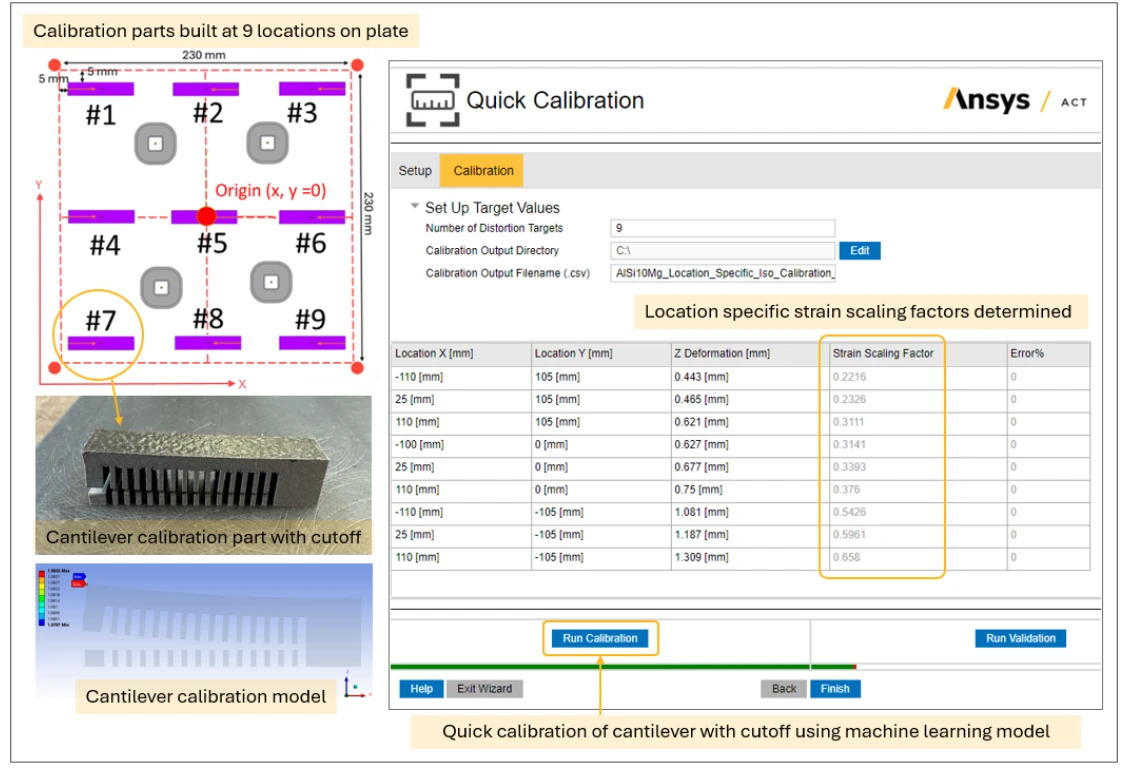Image resolution: width=1128 pixels, height=769 pixels.
Task: Open the Help panel
Action: [420, 689]
